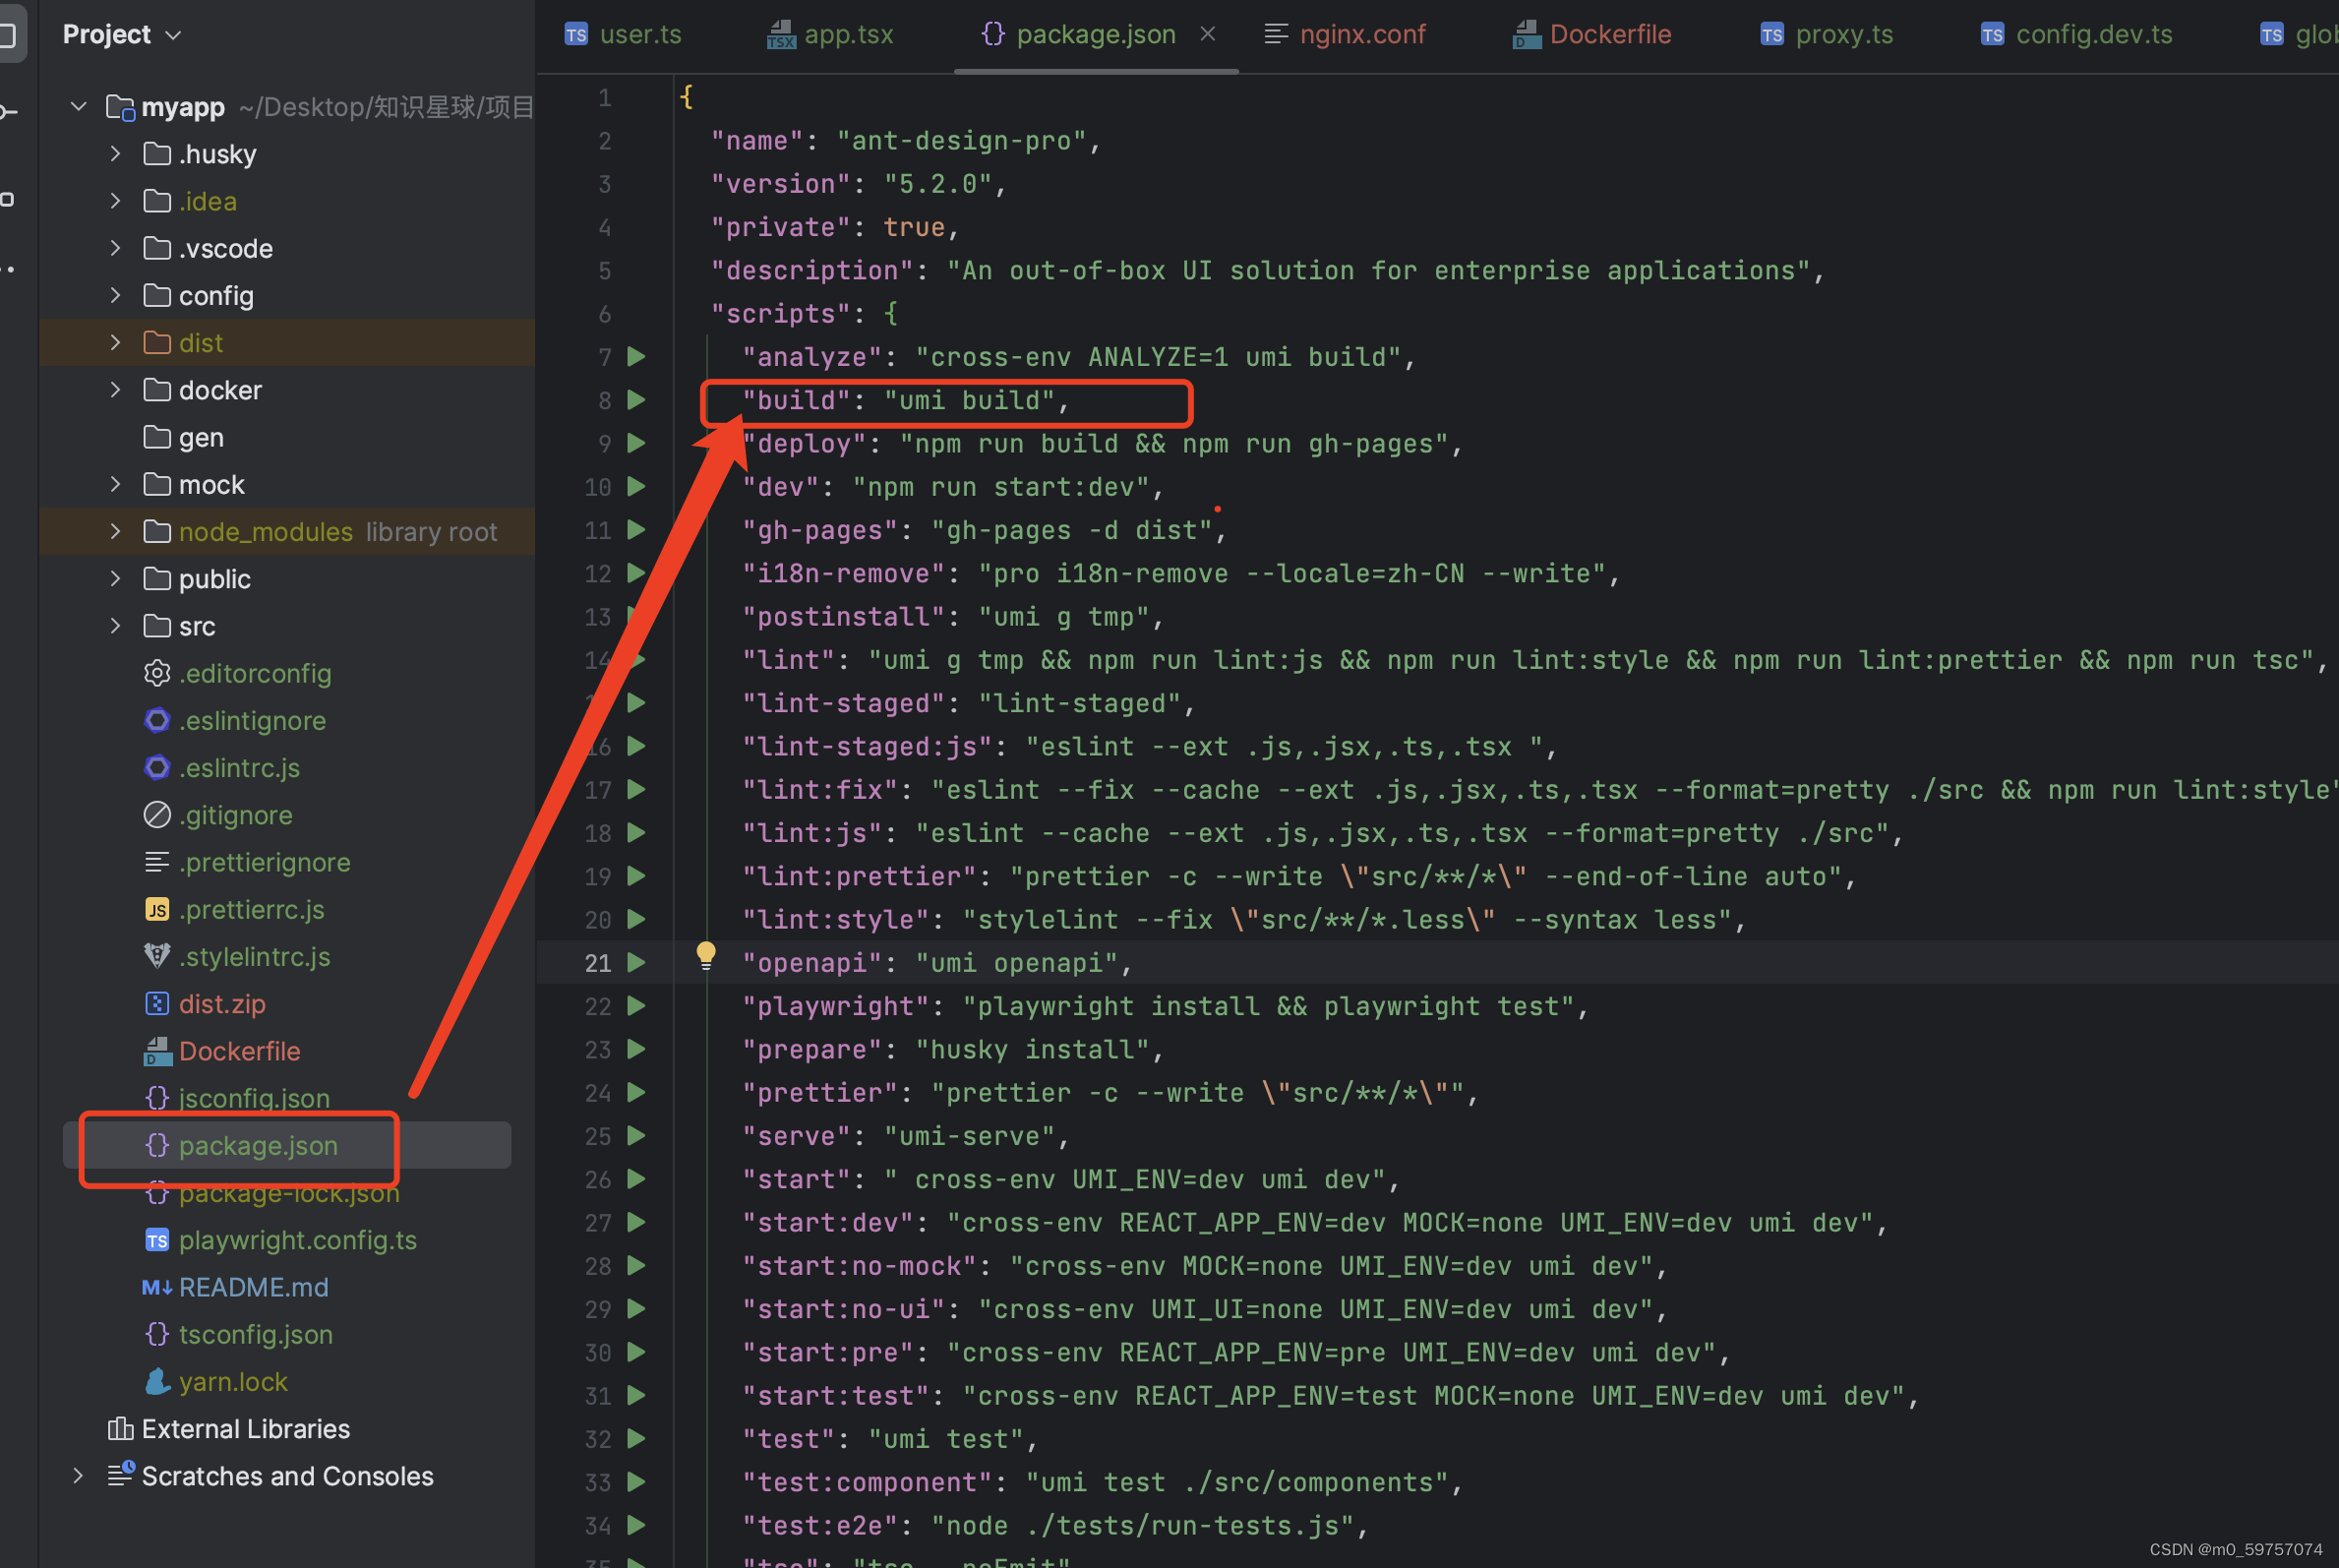Click the lightbulb icon on line 21
The height and width of the screenshot is (1568, 2339).
coord(705,959)
